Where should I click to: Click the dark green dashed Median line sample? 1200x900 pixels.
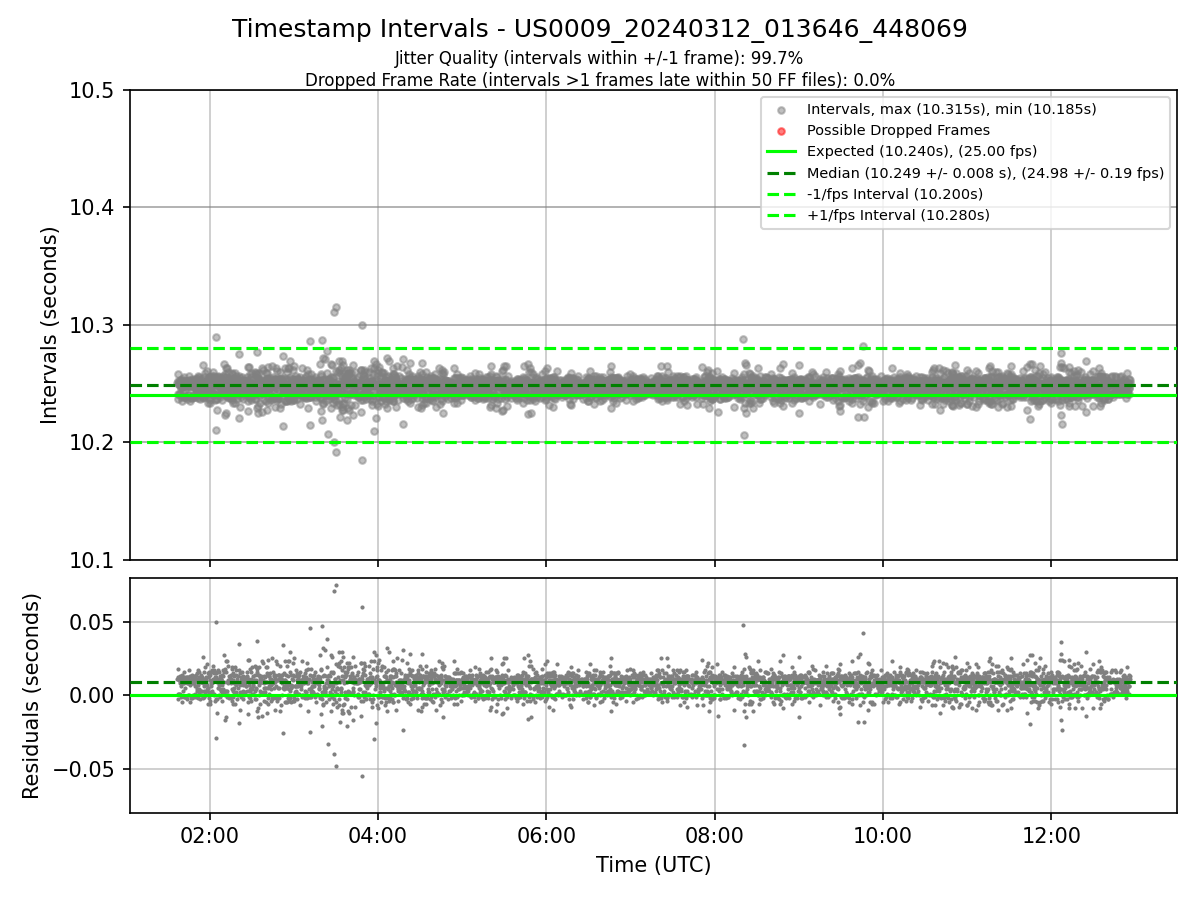click(782, 172)
